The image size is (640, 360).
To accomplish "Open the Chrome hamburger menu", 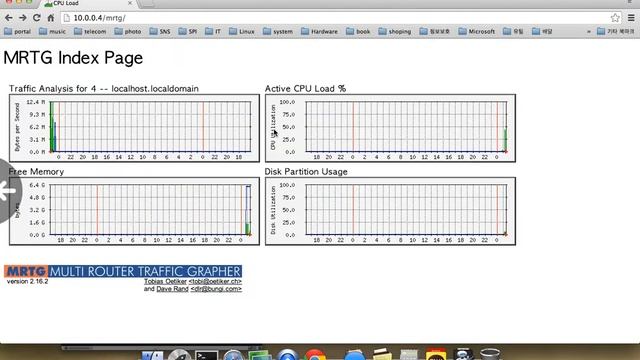I will tap(631, 18).
